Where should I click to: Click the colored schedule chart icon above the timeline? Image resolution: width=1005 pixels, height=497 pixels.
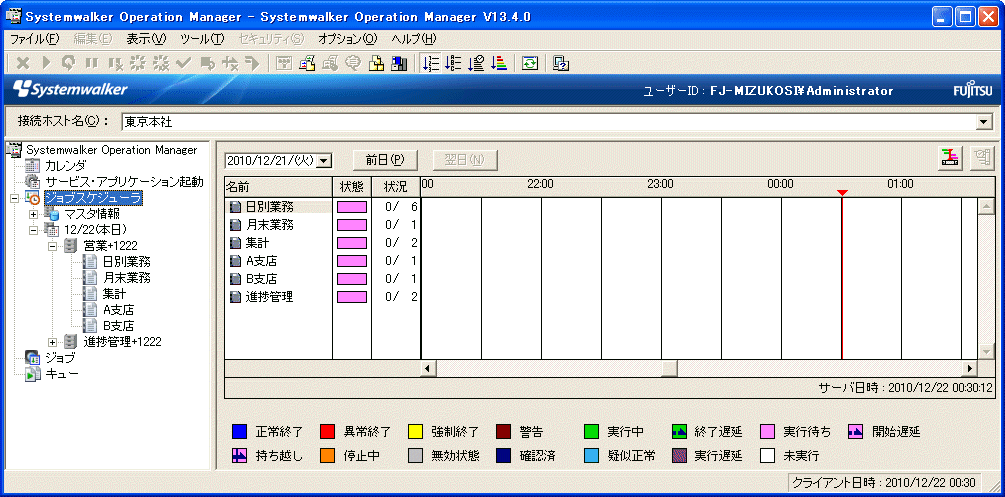951,158
